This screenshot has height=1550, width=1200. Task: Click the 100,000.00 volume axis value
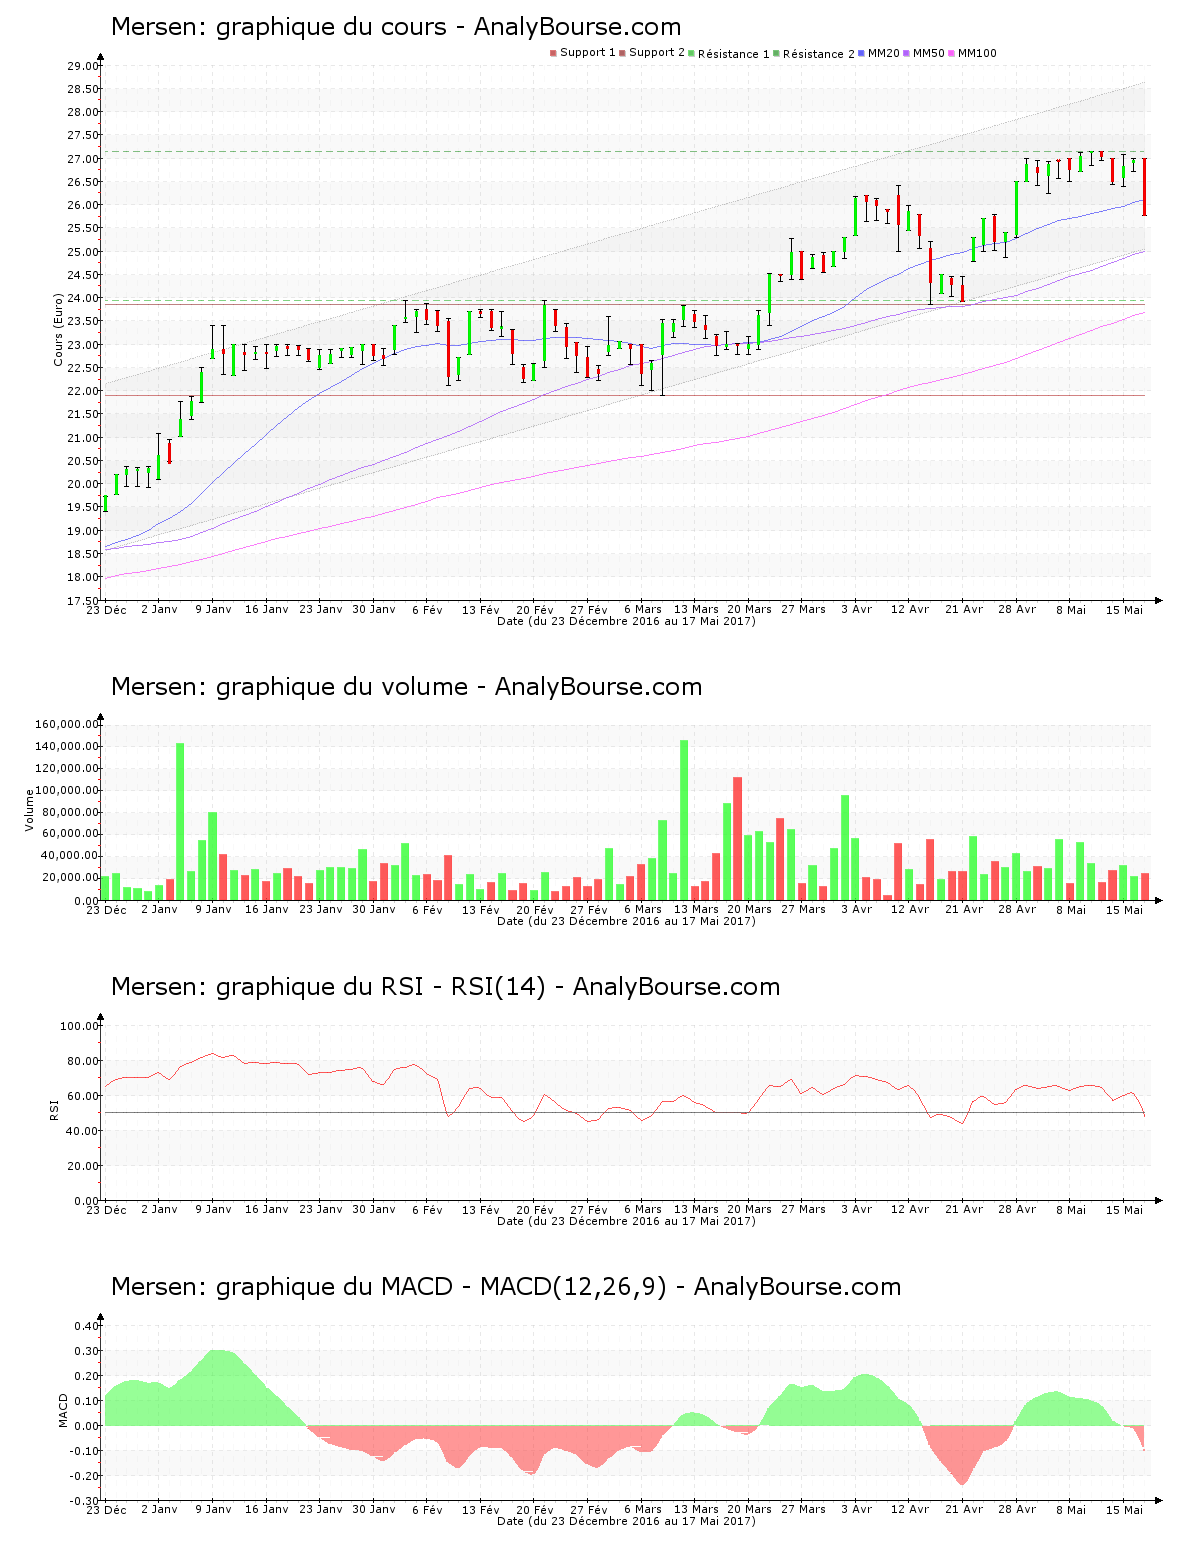point(67,790)
